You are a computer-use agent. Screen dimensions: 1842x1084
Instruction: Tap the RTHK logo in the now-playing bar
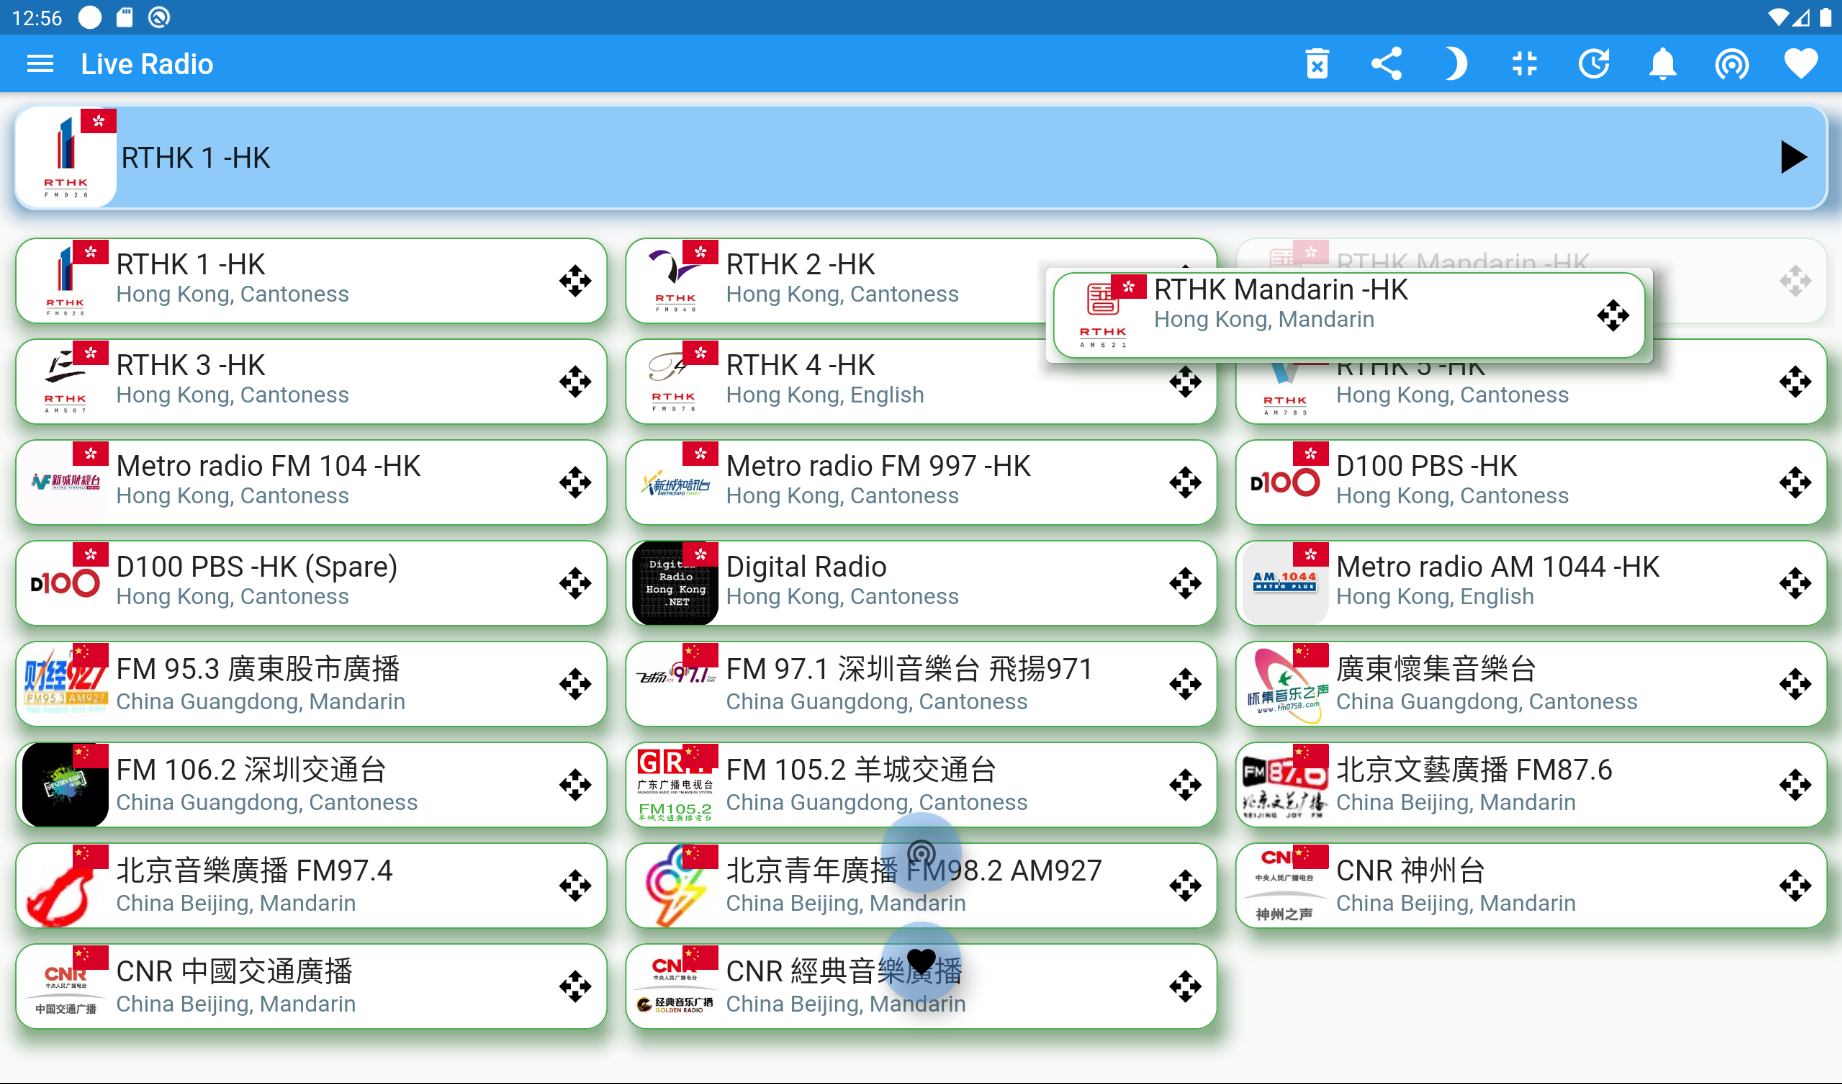click(66, 157)
